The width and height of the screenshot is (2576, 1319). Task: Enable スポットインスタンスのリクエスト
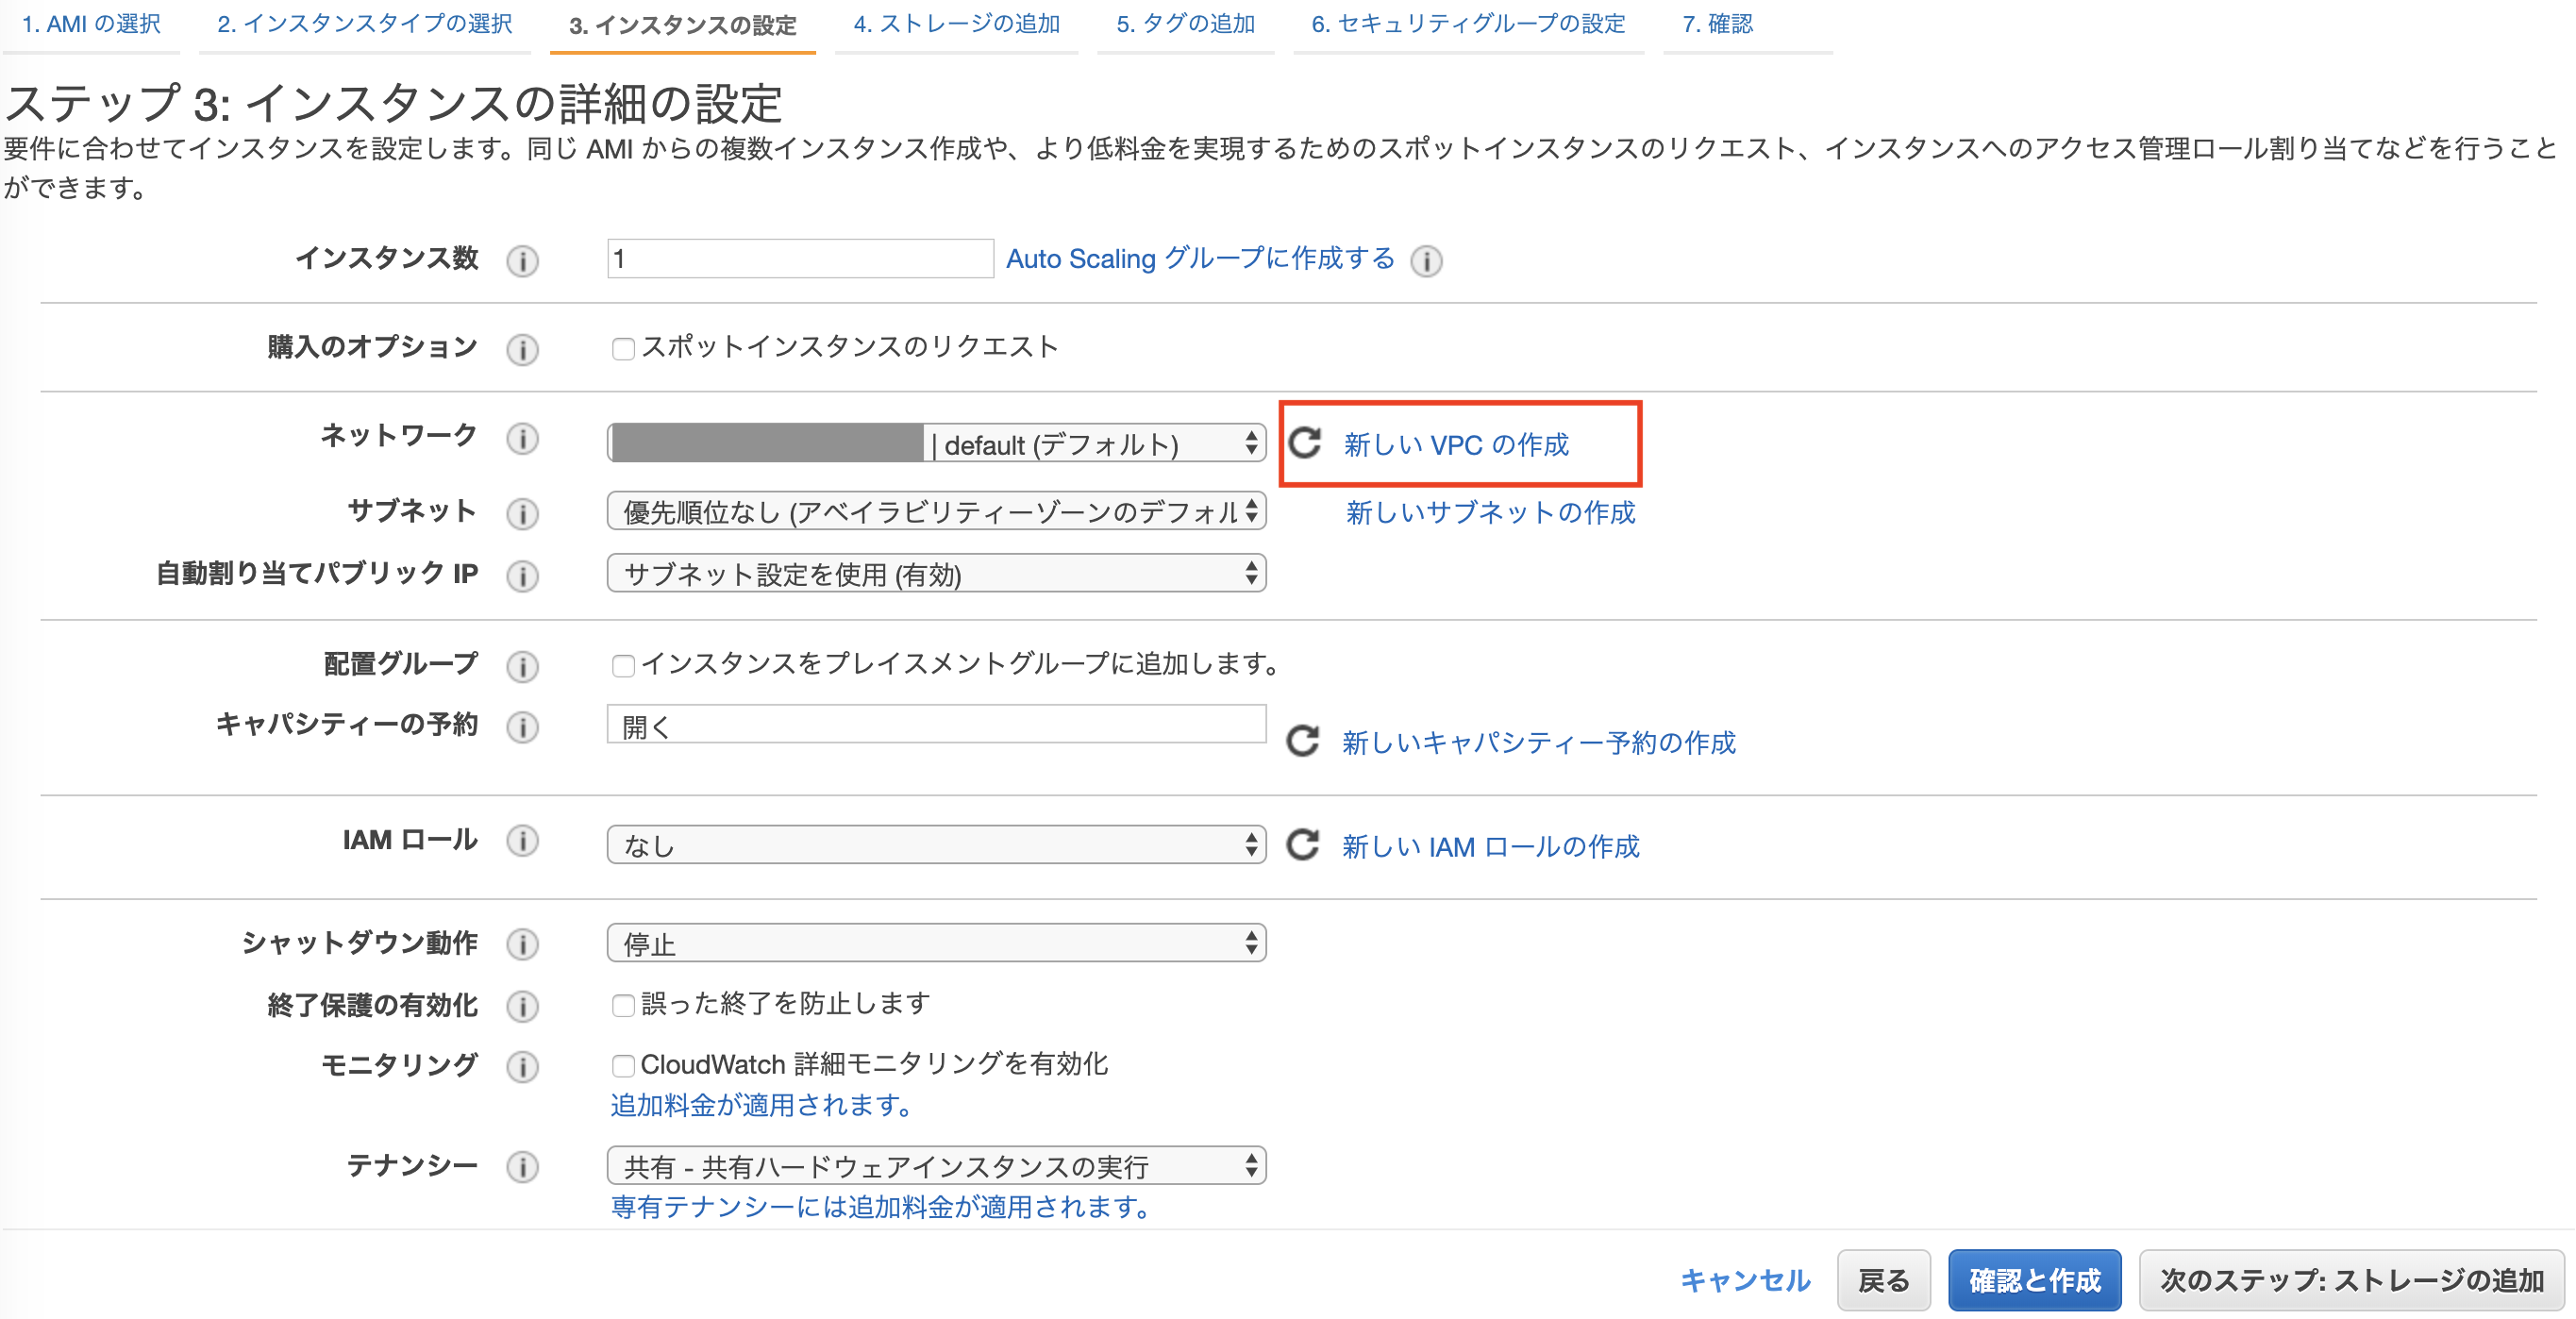click(623, 347)
